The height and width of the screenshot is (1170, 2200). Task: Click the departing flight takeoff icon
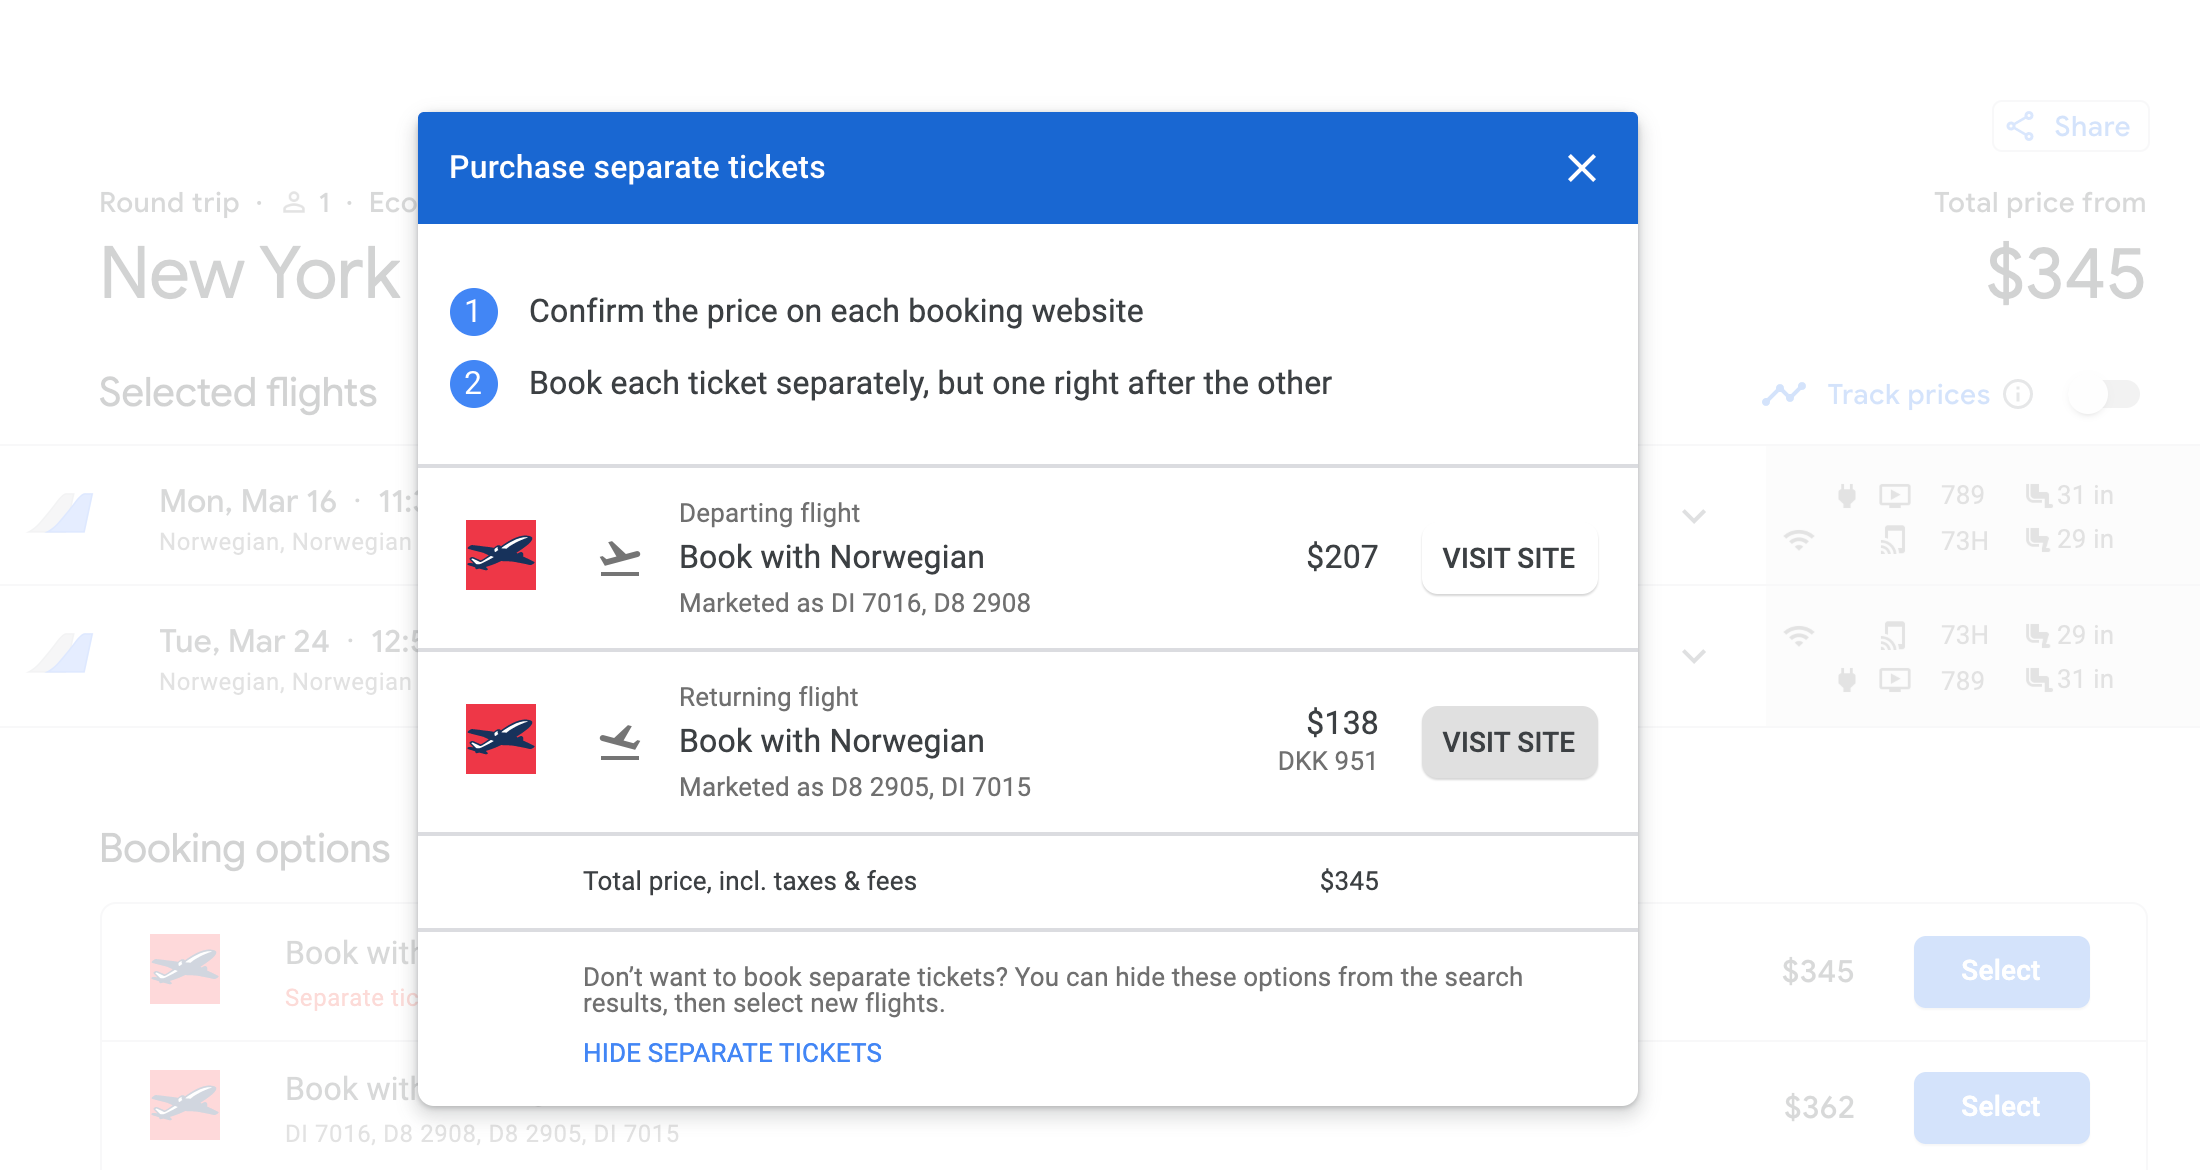[x=620, y=558]
